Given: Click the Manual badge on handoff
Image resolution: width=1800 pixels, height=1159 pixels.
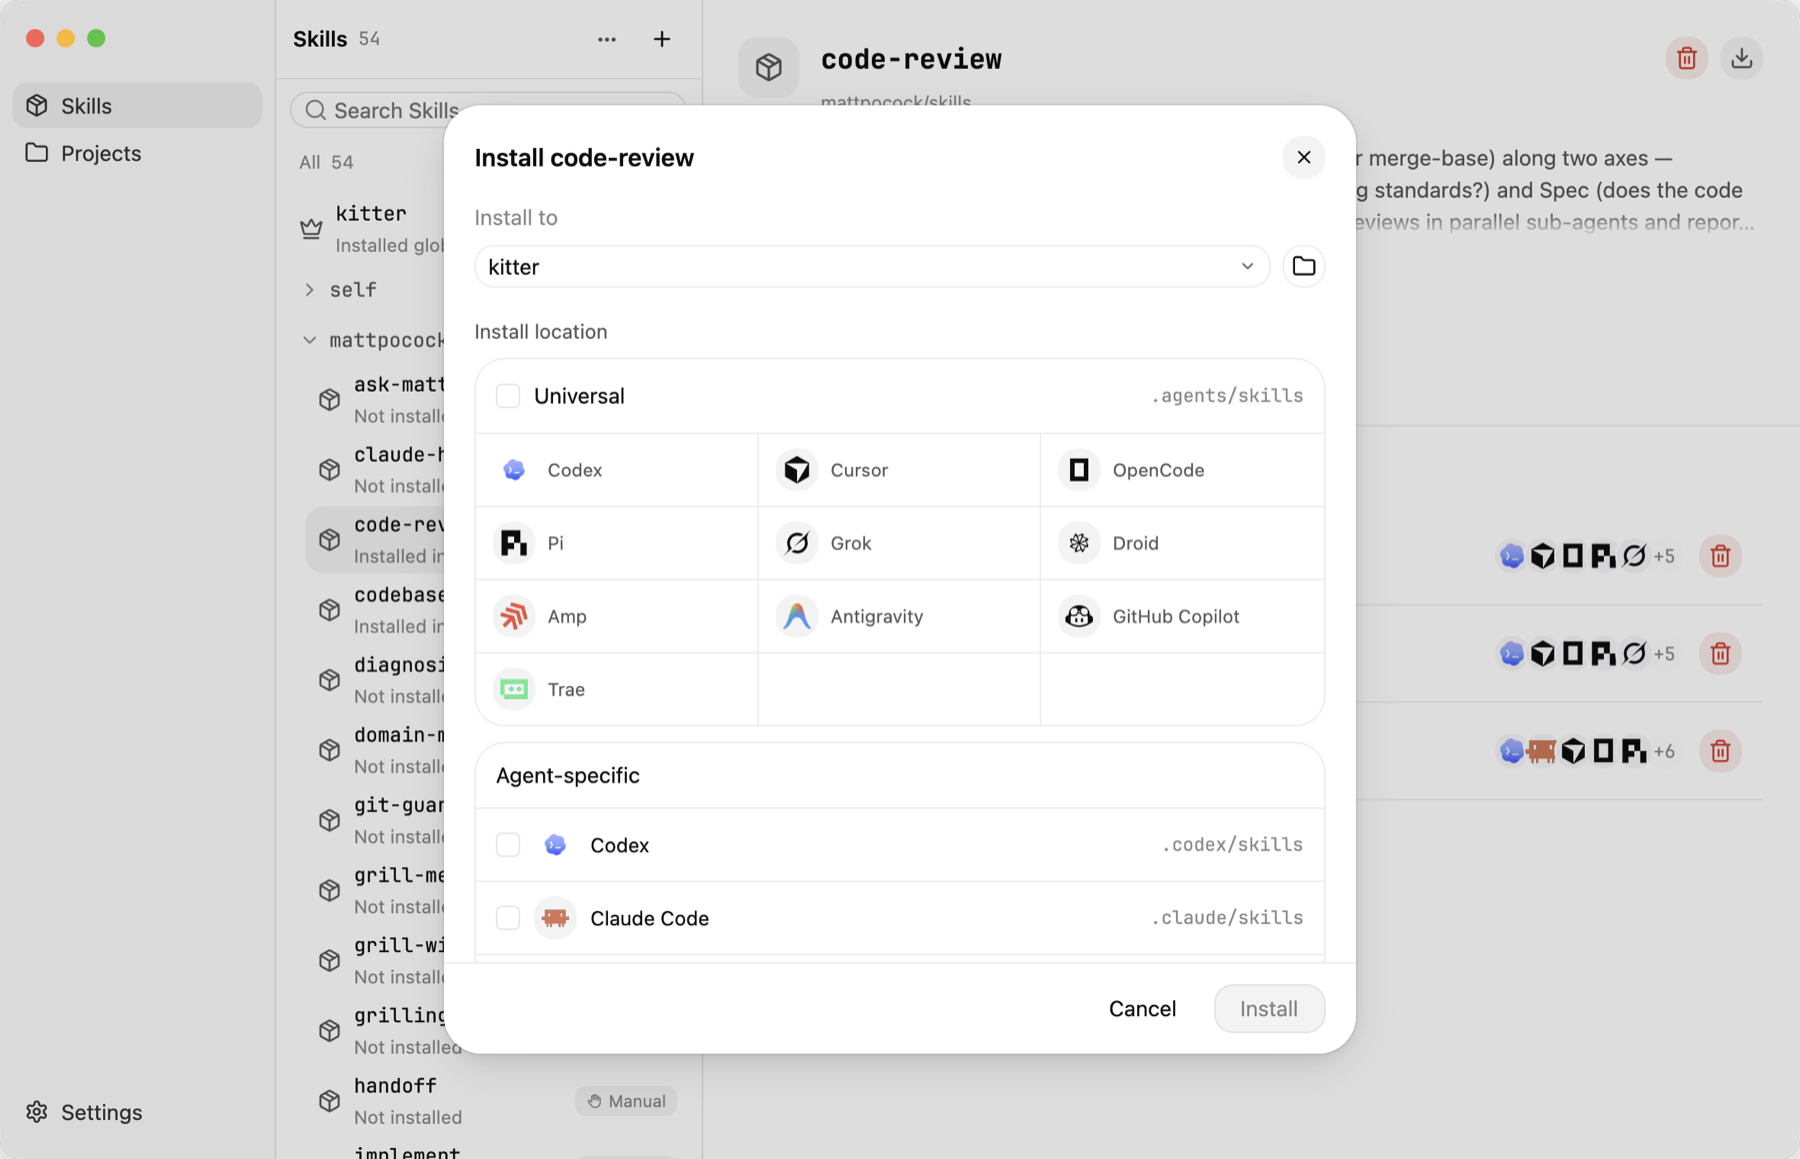Looking at the screenshot, I should pyautogui.click(x=626, y=1101).
